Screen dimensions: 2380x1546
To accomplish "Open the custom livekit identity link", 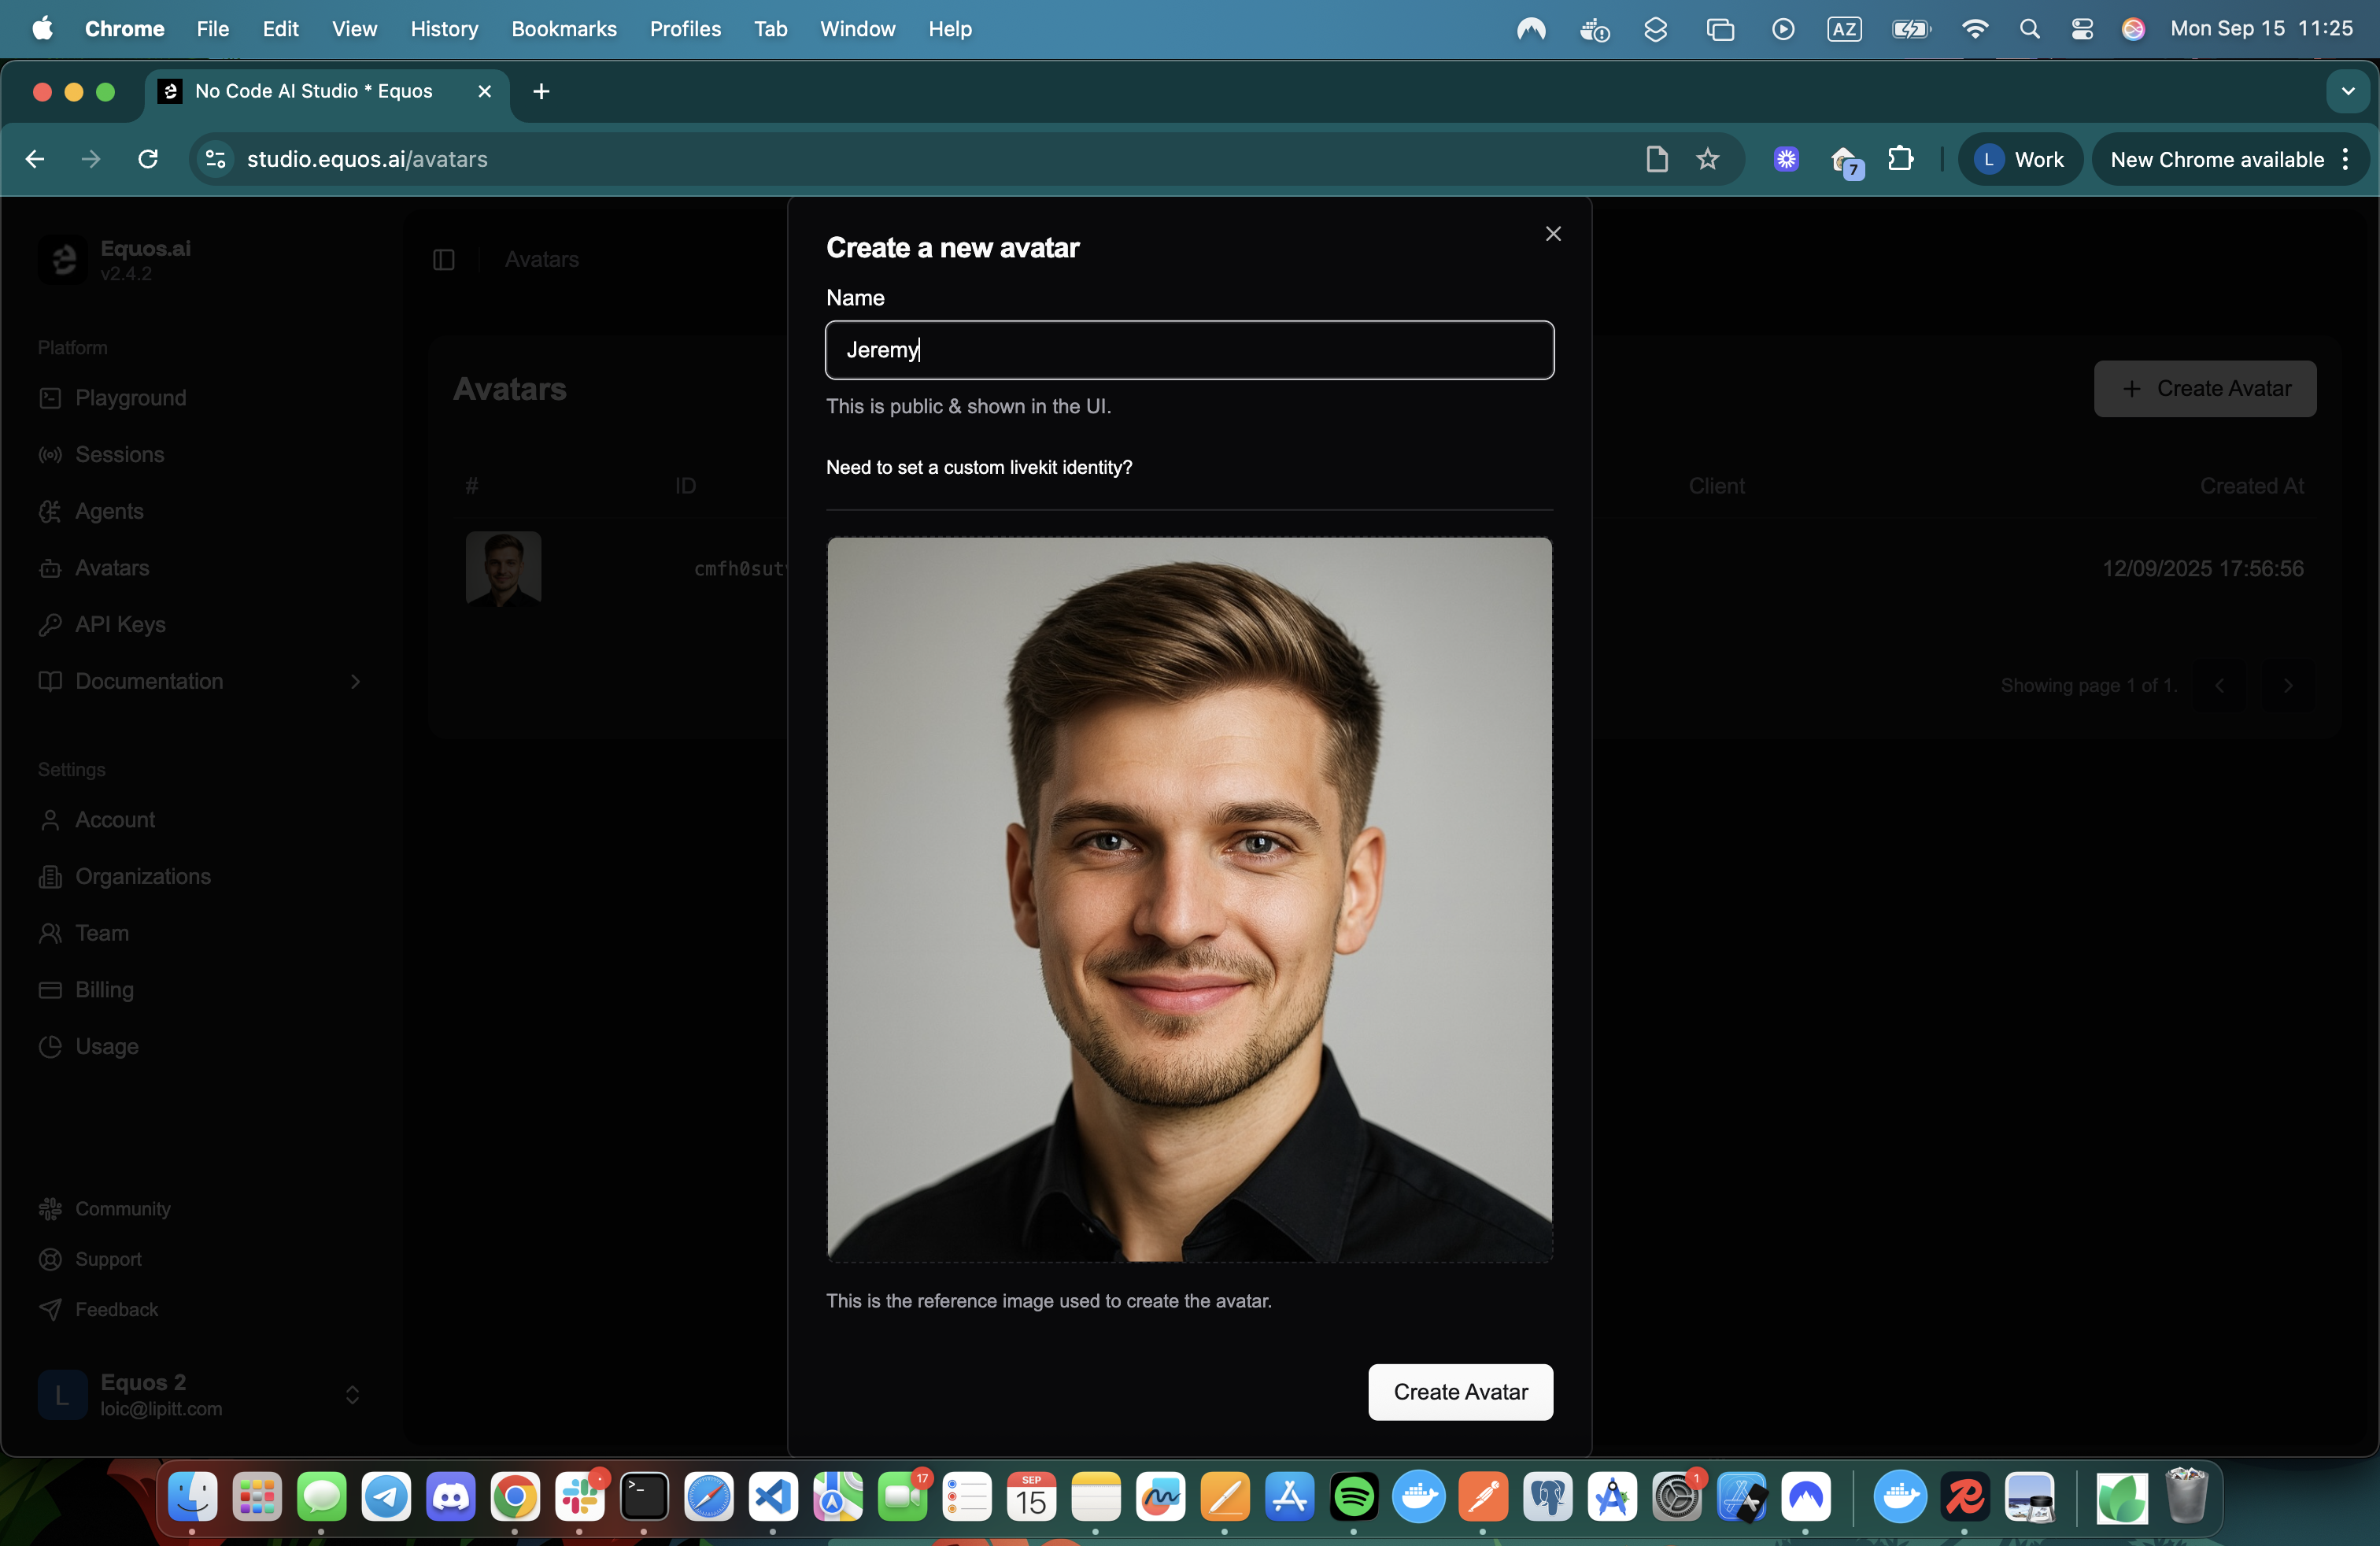I will click(978, 467).
